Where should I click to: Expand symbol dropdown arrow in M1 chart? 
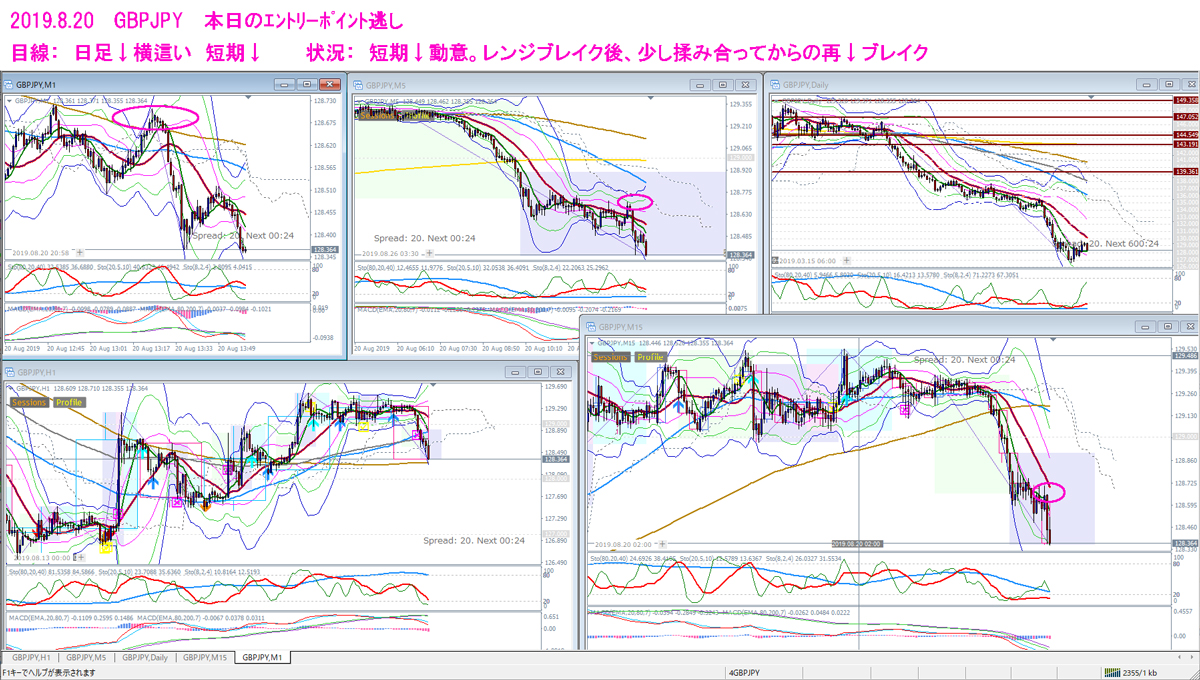10,100
